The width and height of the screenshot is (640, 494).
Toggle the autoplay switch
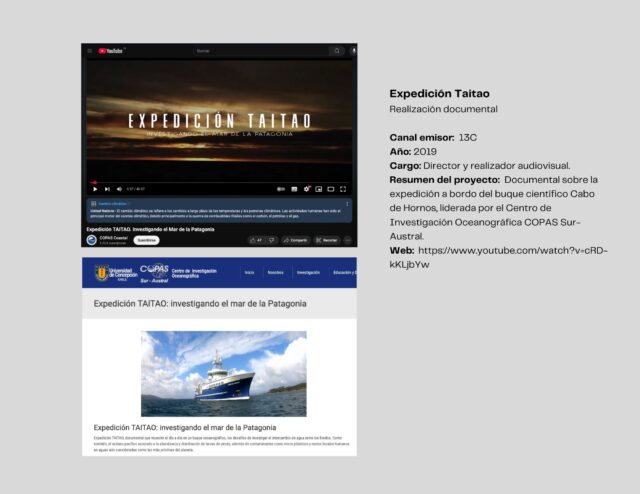click(x=281, y=189)
